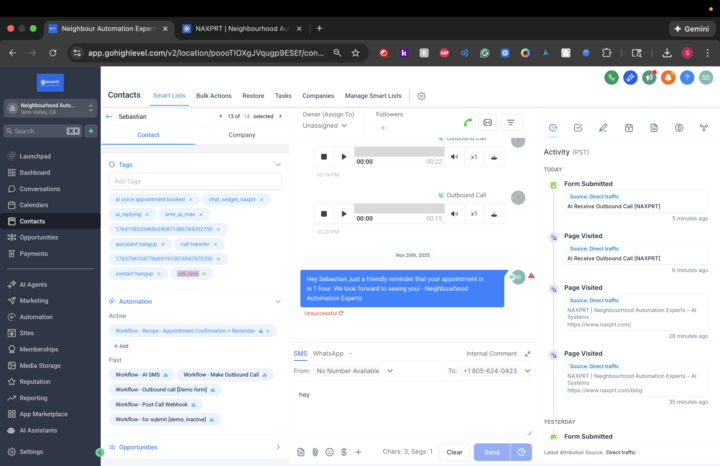
Task: Attach a file with paperclip icon
Action: pyautogui.click(x=315, y=452)
